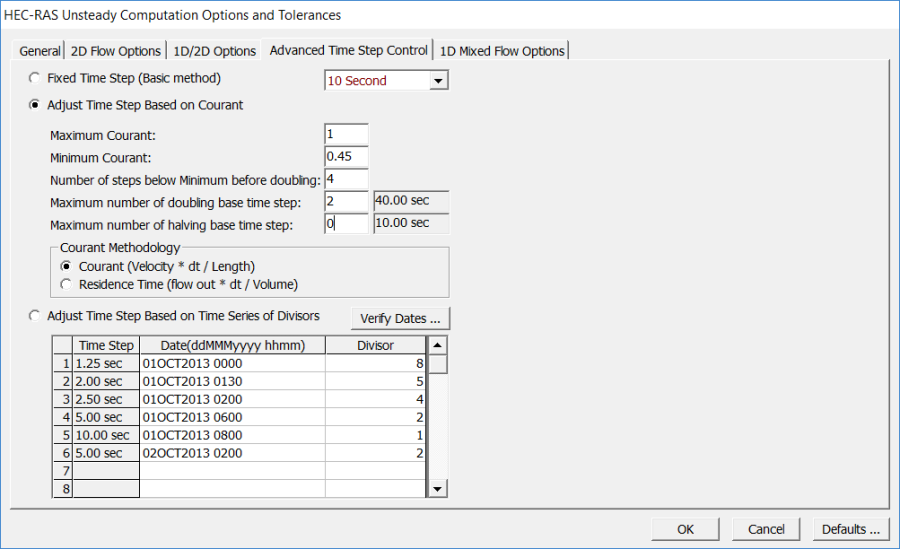
Task: Open the 2D Flow Options tab
Action: [x=115, y=51]
